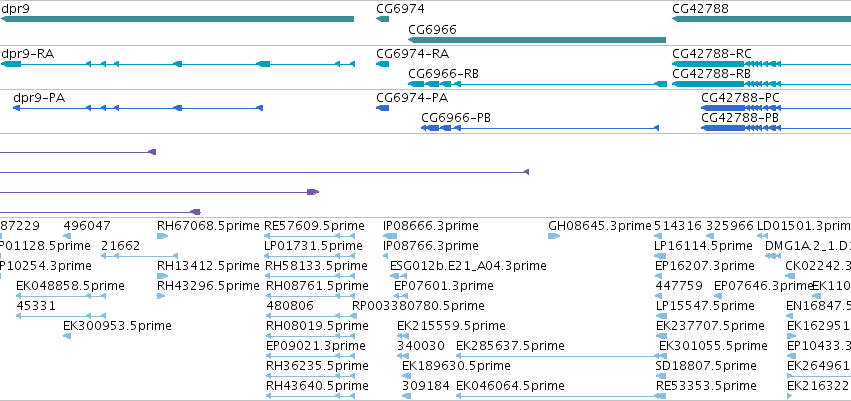Click the RH67068.5prime EST label
This screenshot has width=851, height=401.
208,226
